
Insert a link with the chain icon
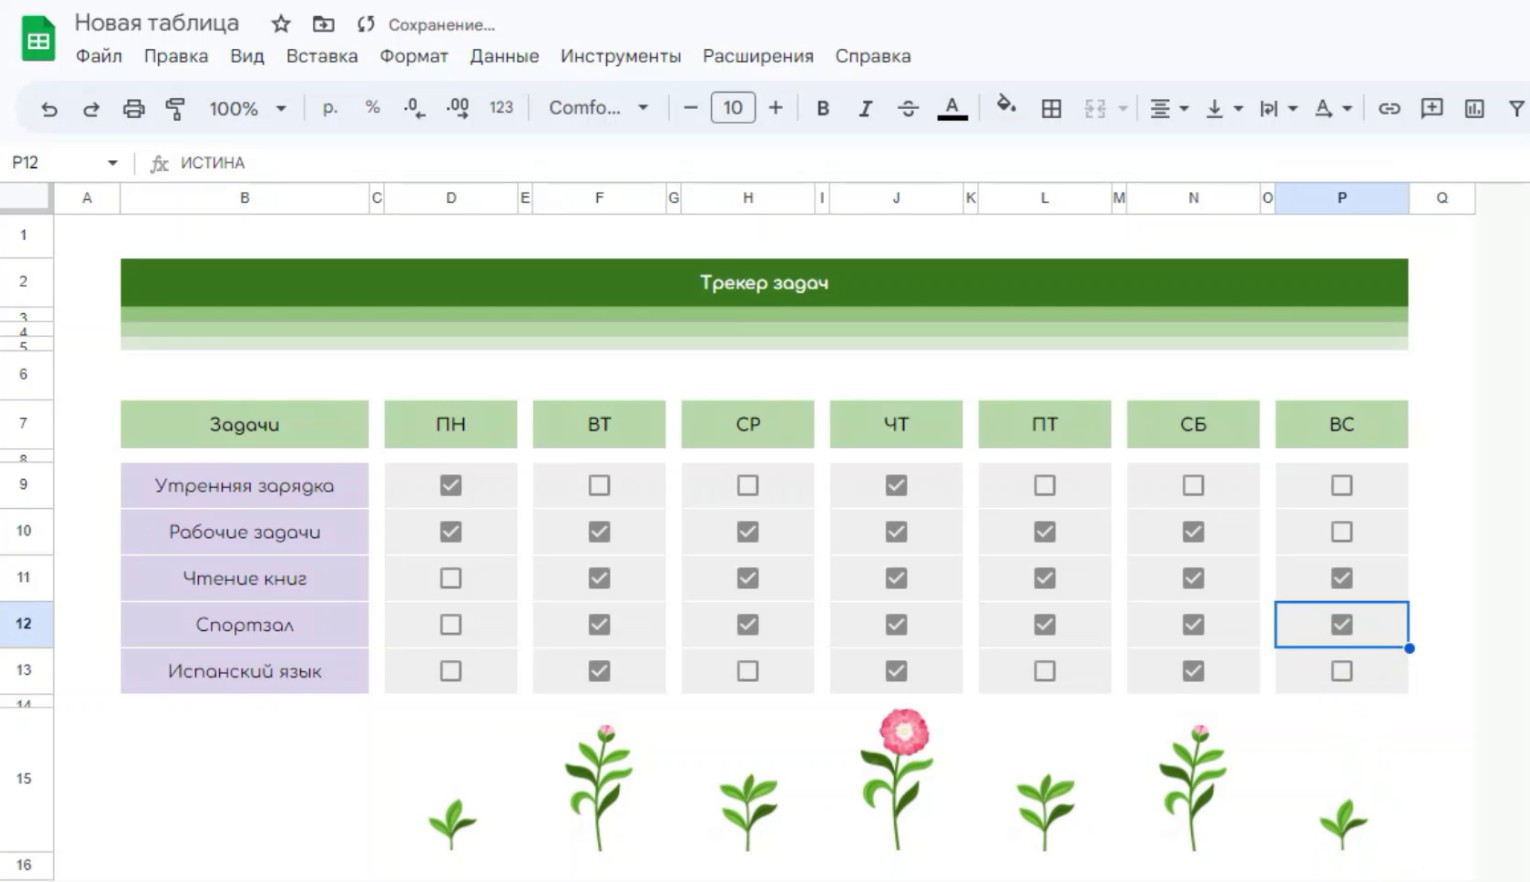coord(1389,108)
